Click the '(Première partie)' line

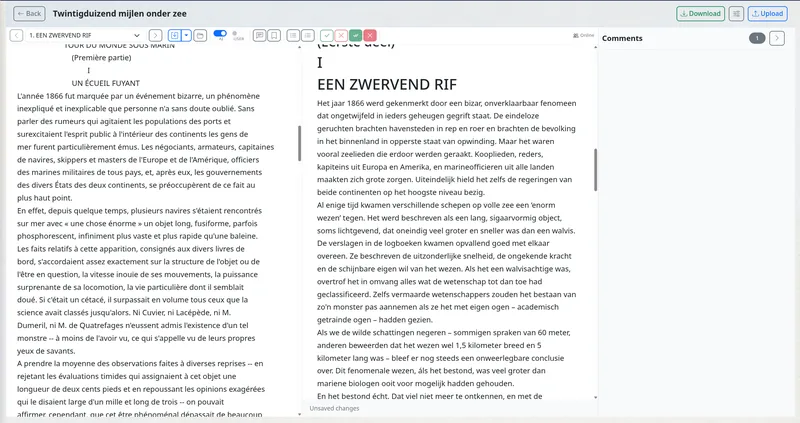[102, 58]
